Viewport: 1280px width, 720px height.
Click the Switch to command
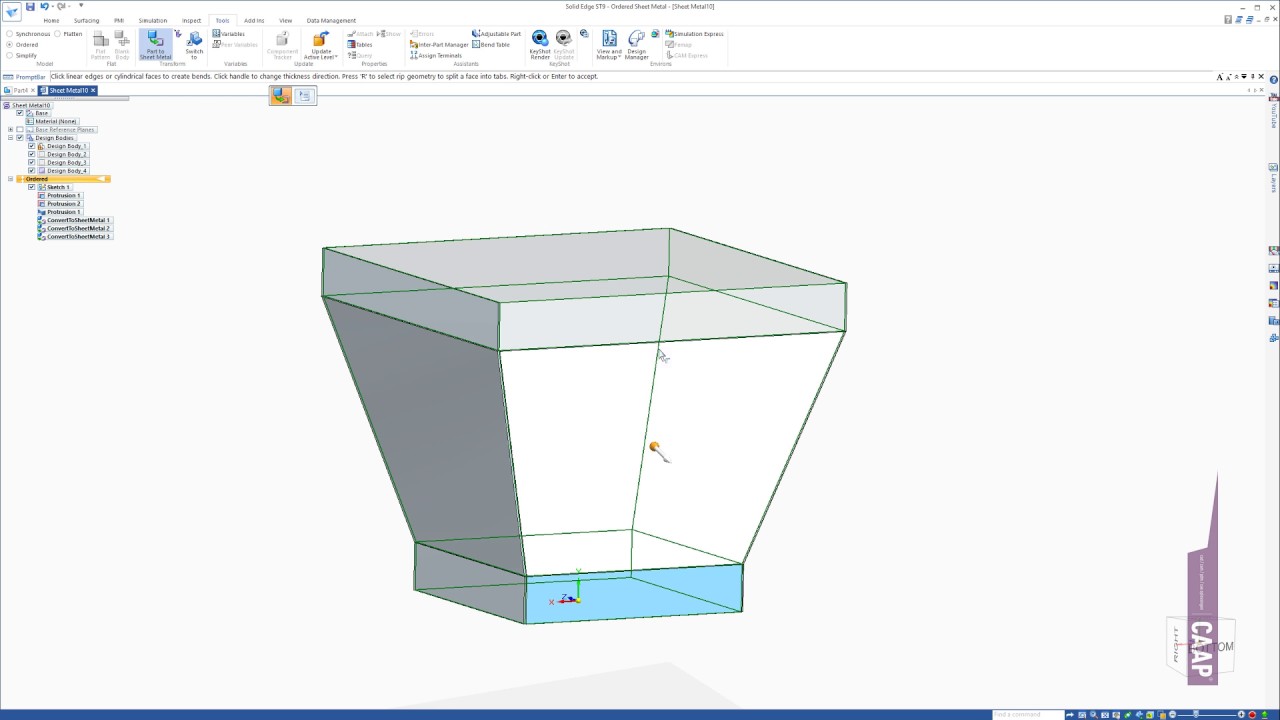[x=194, y=45]
